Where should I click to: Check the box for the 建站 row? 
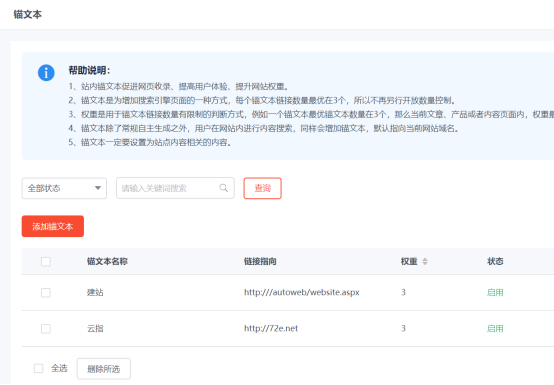[46, 292]
